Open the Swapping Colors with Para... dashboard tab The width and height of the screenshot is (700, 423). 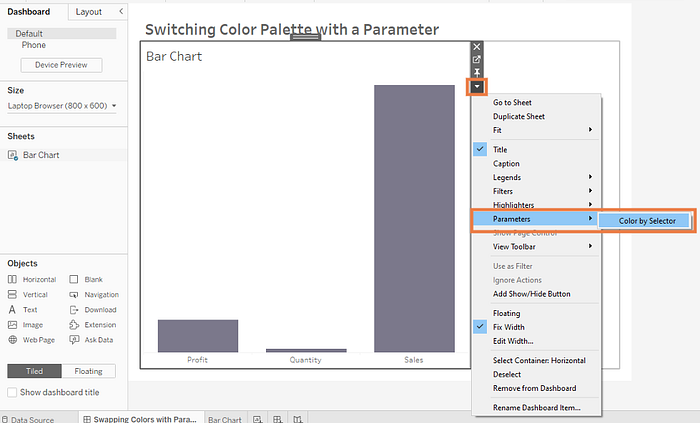141,419
